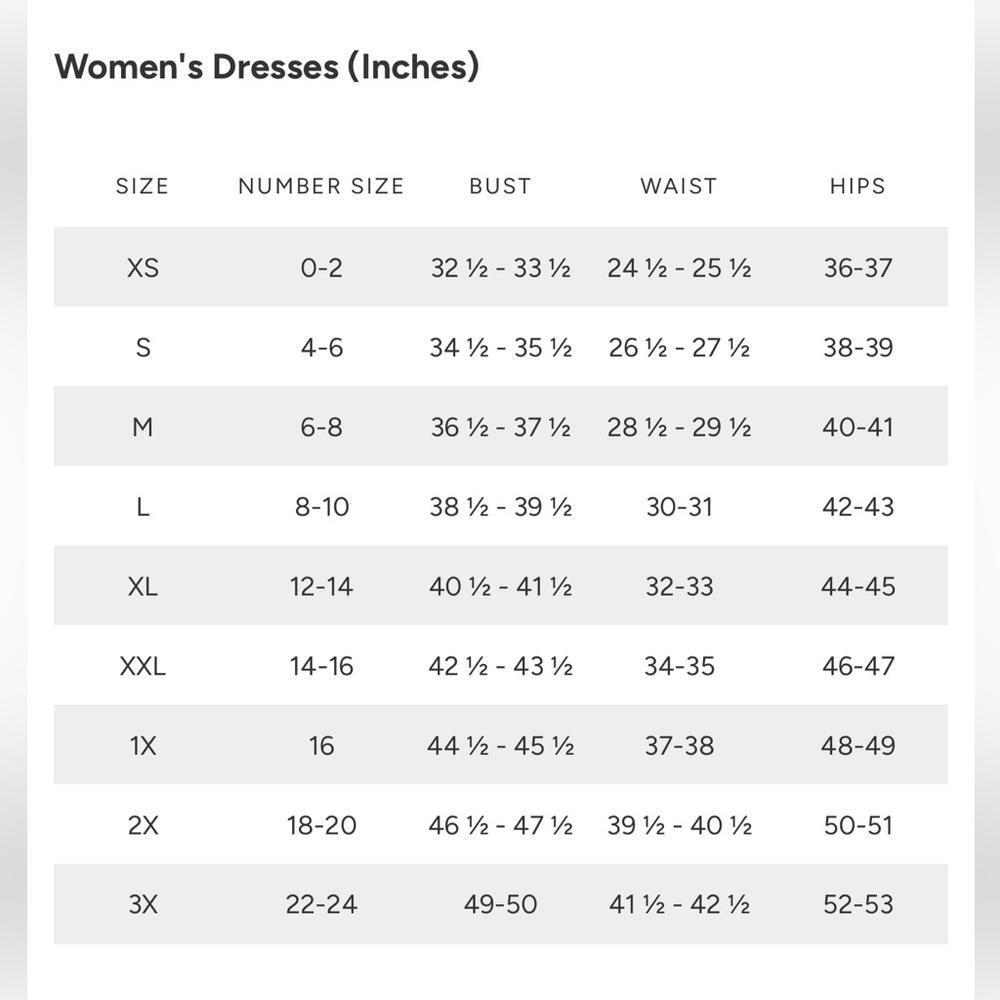Click the S size label
This screenshot has height=1000, width=1000.
point(143,347)
